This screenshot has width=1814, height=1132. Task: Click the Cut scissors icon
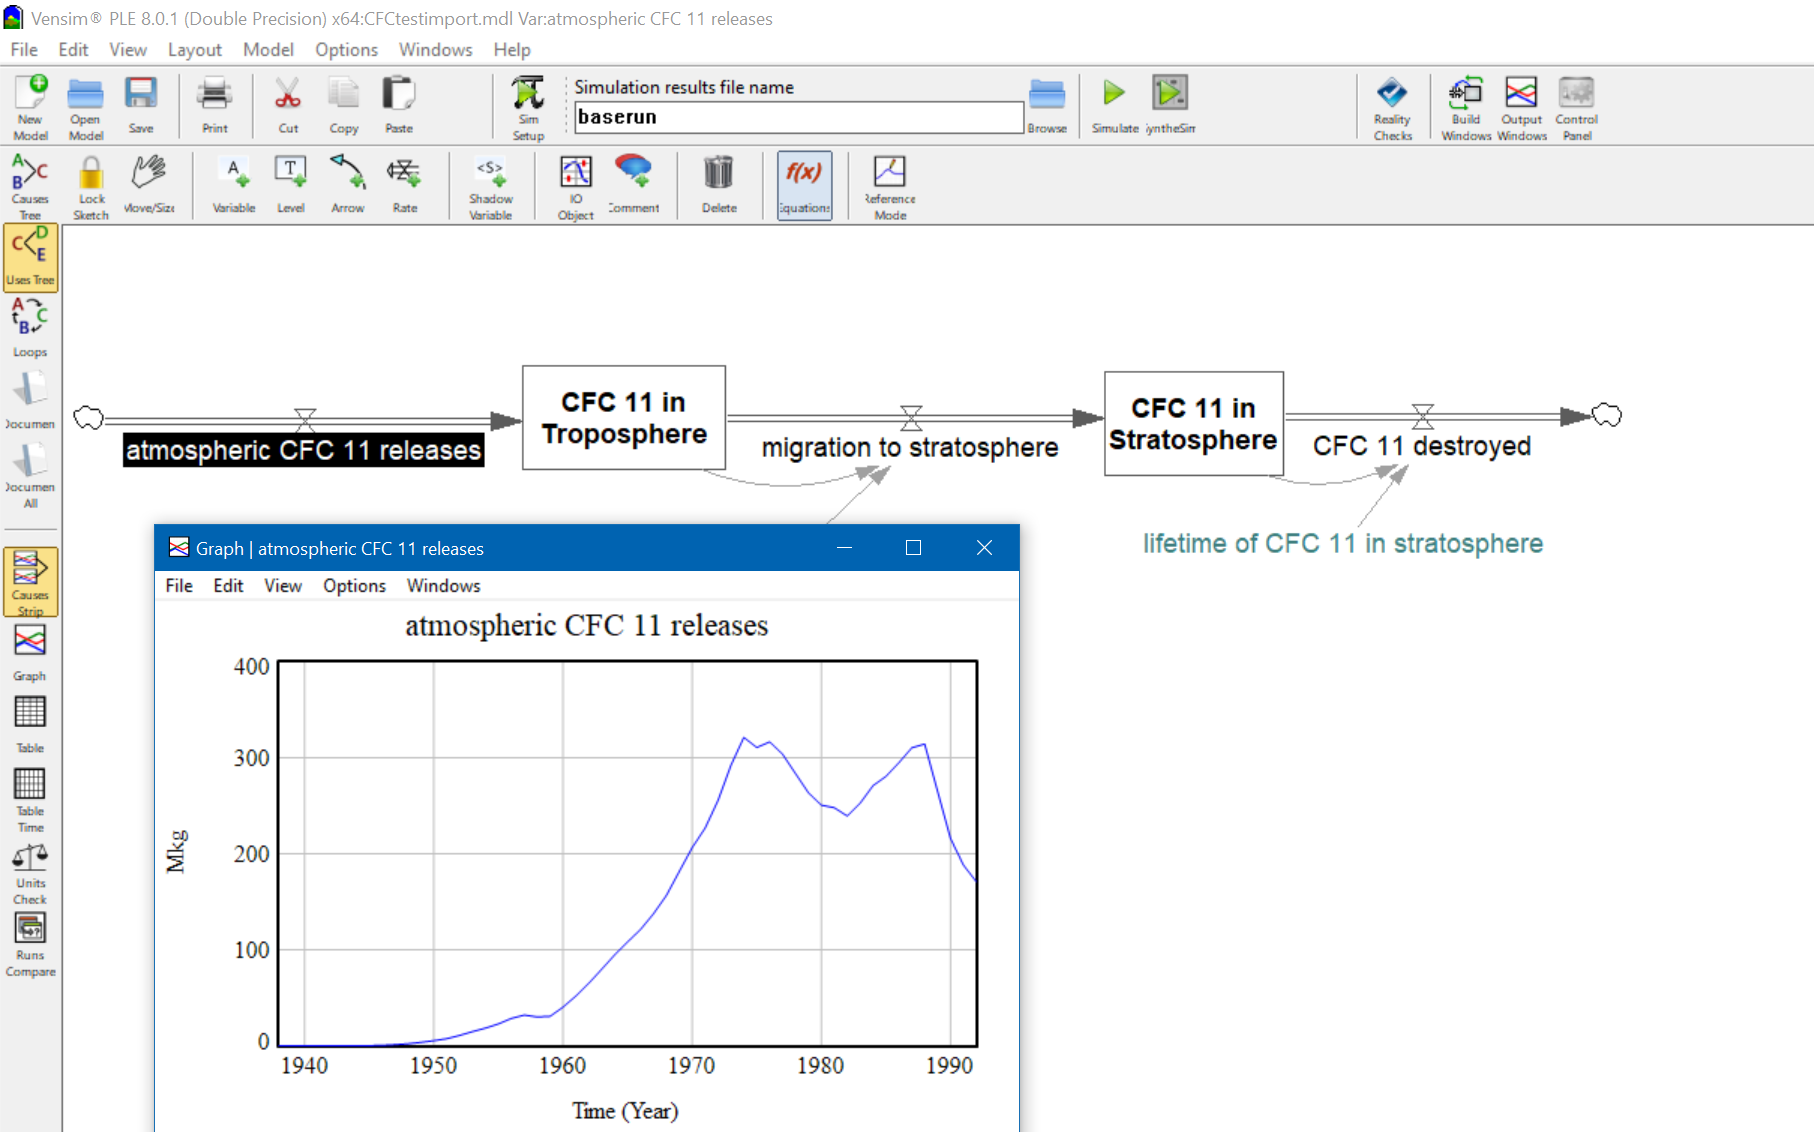[x=288, y=105]
